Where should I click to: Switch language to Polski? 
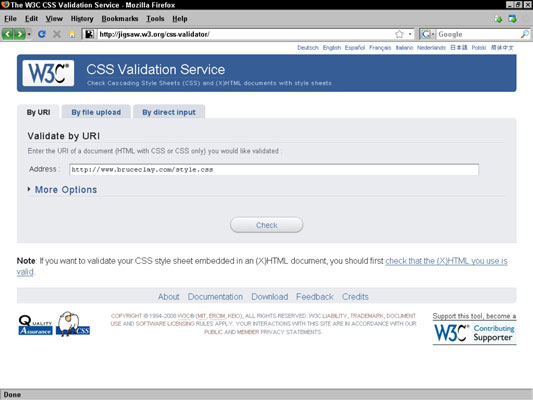479,48
